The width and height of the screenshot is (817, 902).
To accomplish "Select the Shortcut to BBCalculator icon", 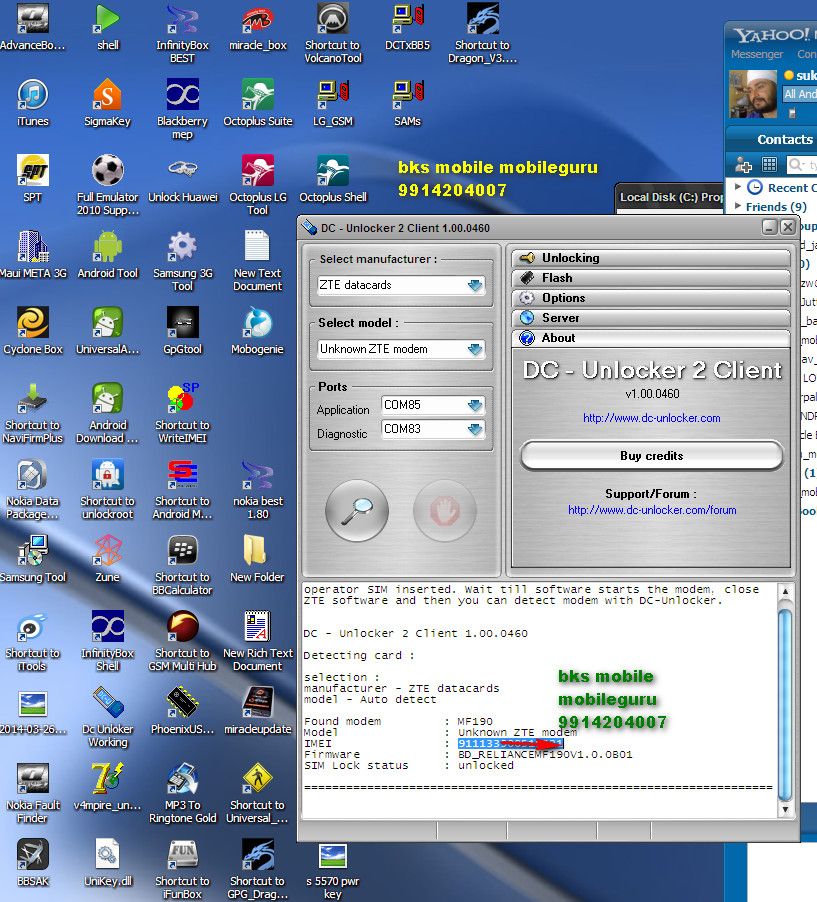I will tap(182, 565).
